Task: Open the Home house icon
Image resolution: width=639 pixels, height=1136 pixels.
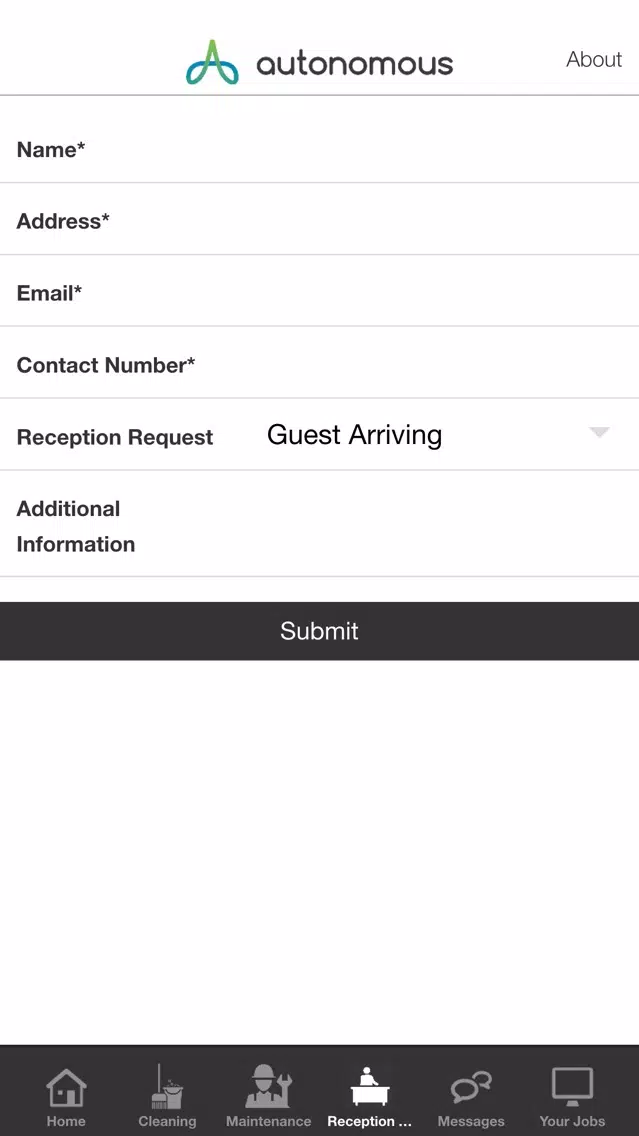Action: 66,1087
